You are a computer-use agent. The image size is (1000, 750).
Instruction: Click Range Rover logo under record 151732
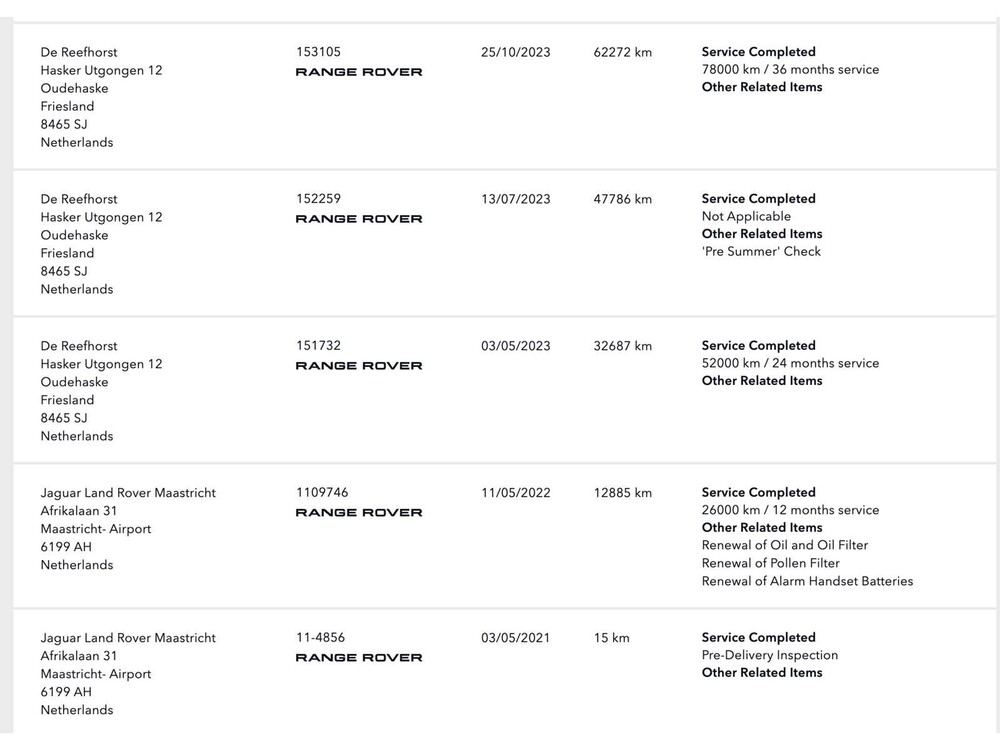(359, 366)
